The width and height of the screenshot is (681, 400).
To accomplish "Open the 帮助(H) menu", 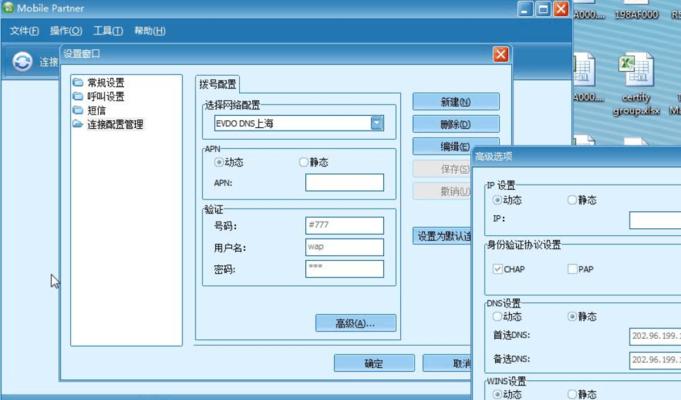I will [x=150, y=31].
